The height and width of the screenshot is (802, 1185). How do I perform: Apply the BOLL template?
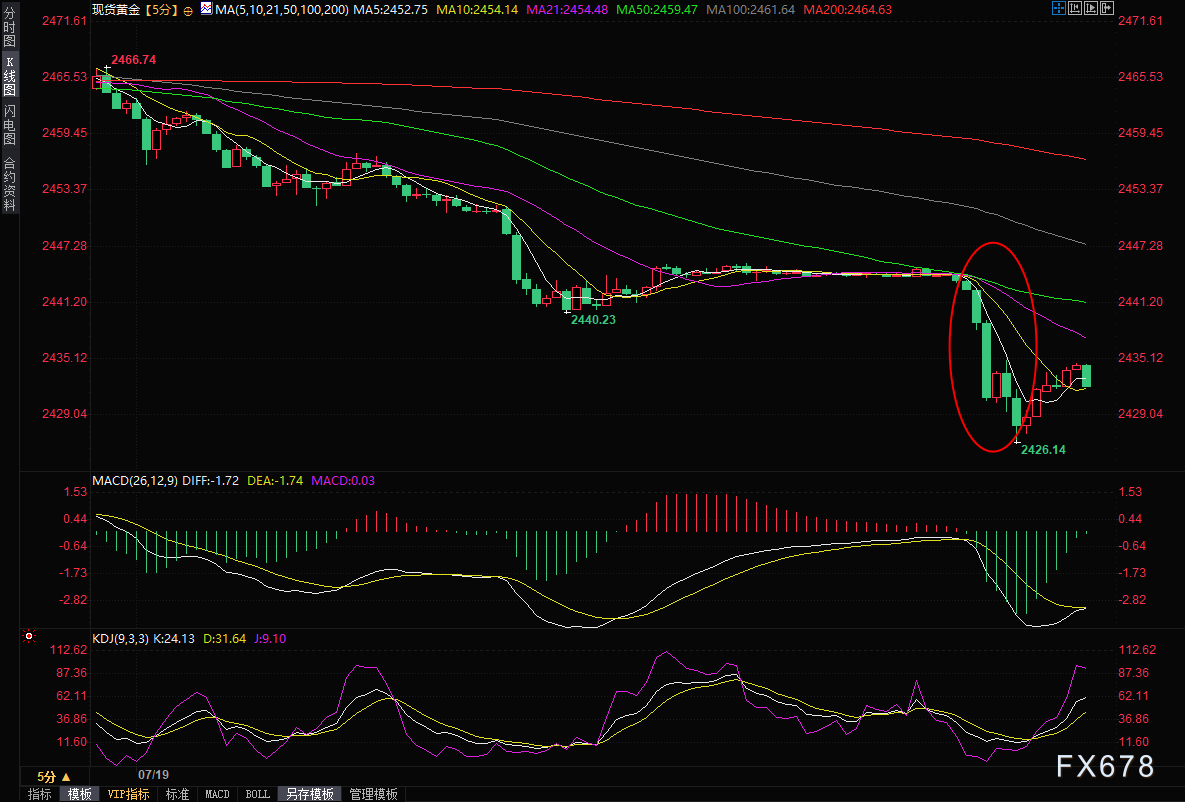(x=258, y=794)
